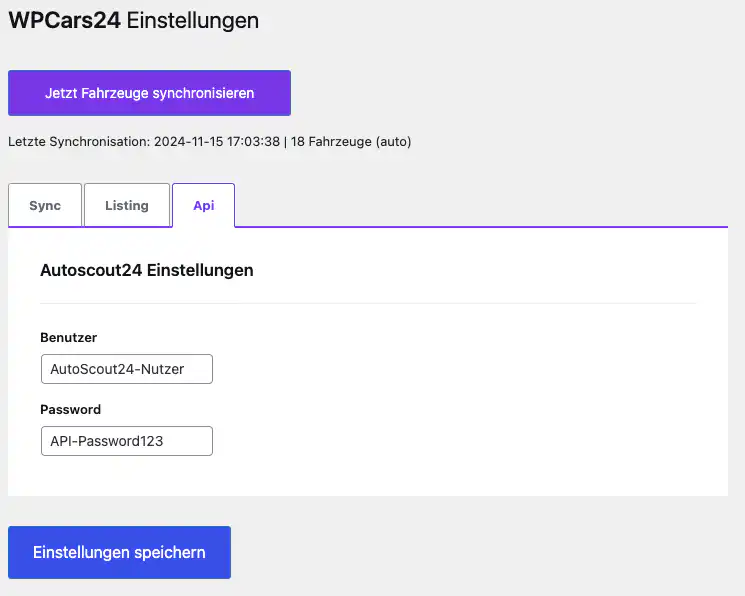Click the bold WPCars24 word in title
The width and height of the screenshot is (745, 596).
click(64, 20)
